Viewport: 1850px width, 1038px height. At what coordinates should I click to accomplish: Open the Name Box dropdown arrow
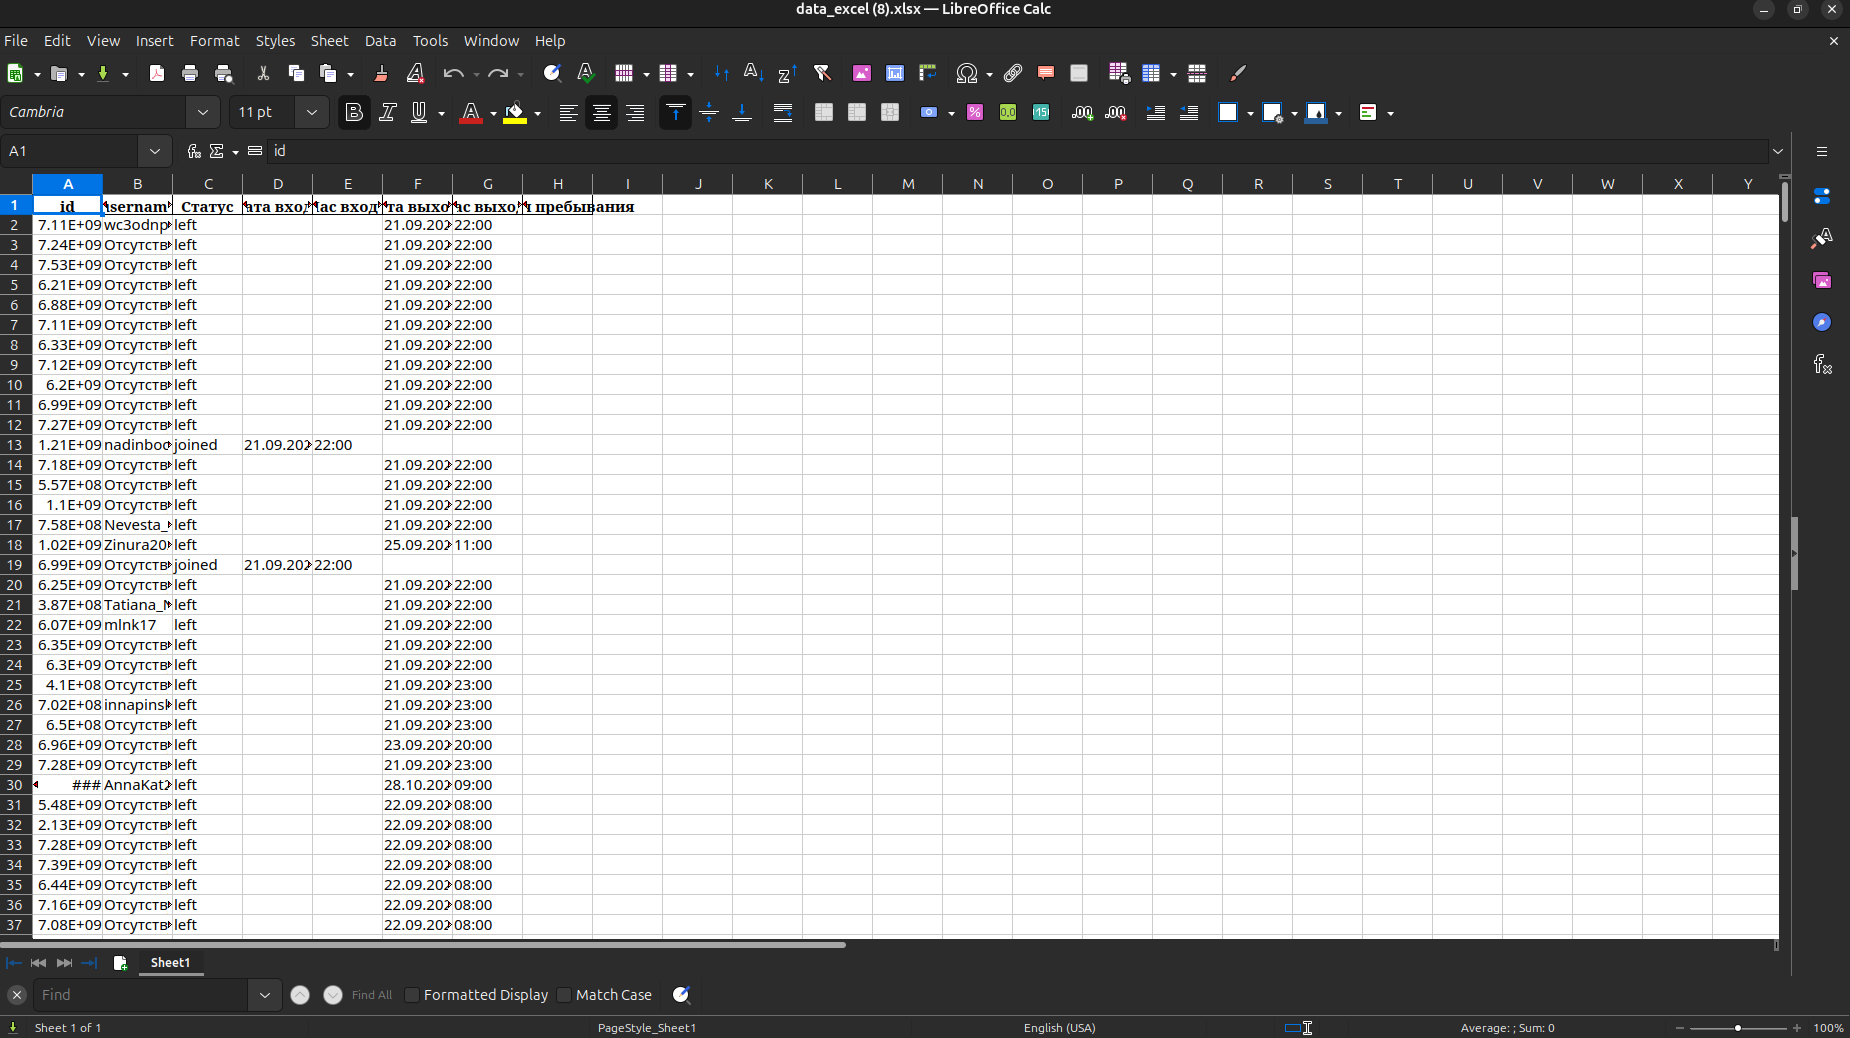[x=154, y=151]
